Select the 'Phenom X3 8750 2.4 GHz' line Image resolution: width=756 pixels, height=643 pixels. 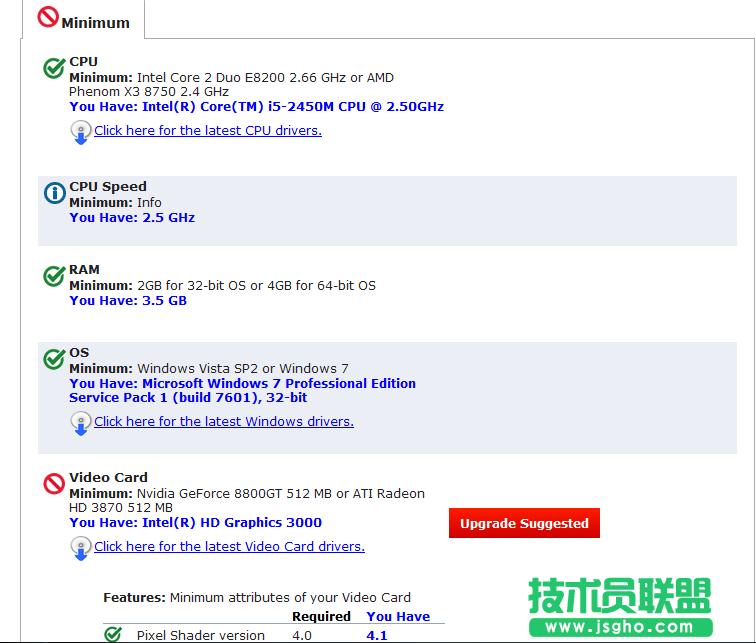149,92
